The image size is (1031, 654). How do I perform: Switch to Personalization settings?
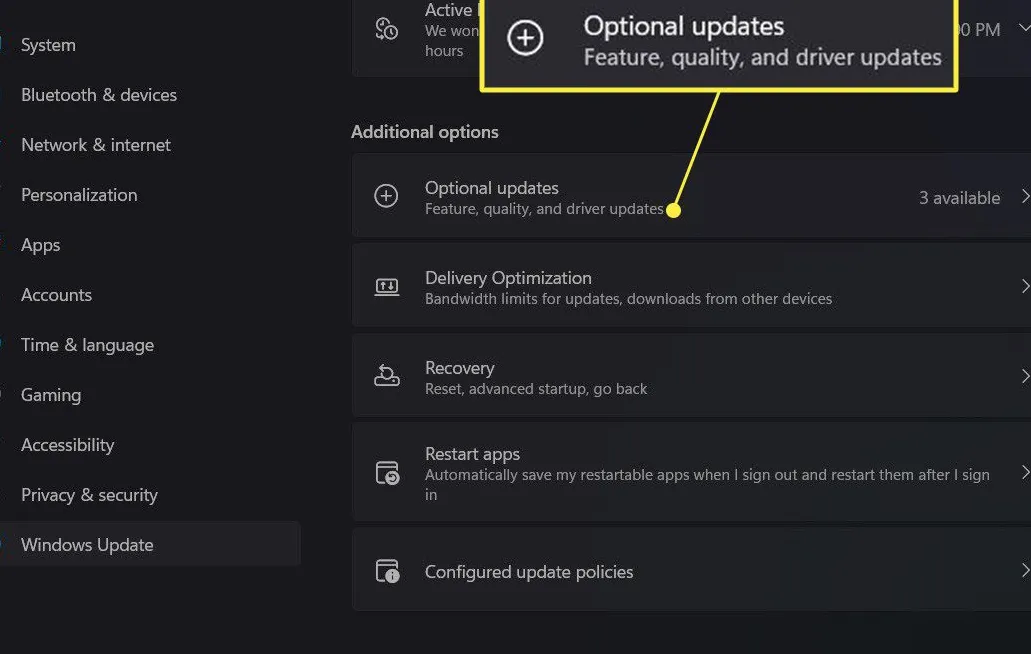click(79, 194)
